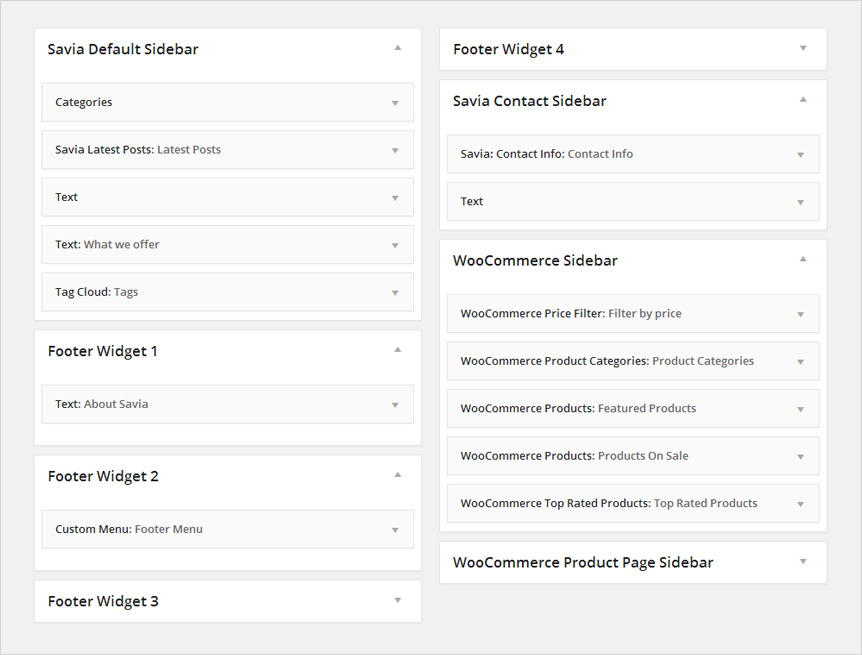This screenshot has height=655, width=862.
Task: Expand WooCommerce Price Filter widget arrow
Action: coord(800,314)
